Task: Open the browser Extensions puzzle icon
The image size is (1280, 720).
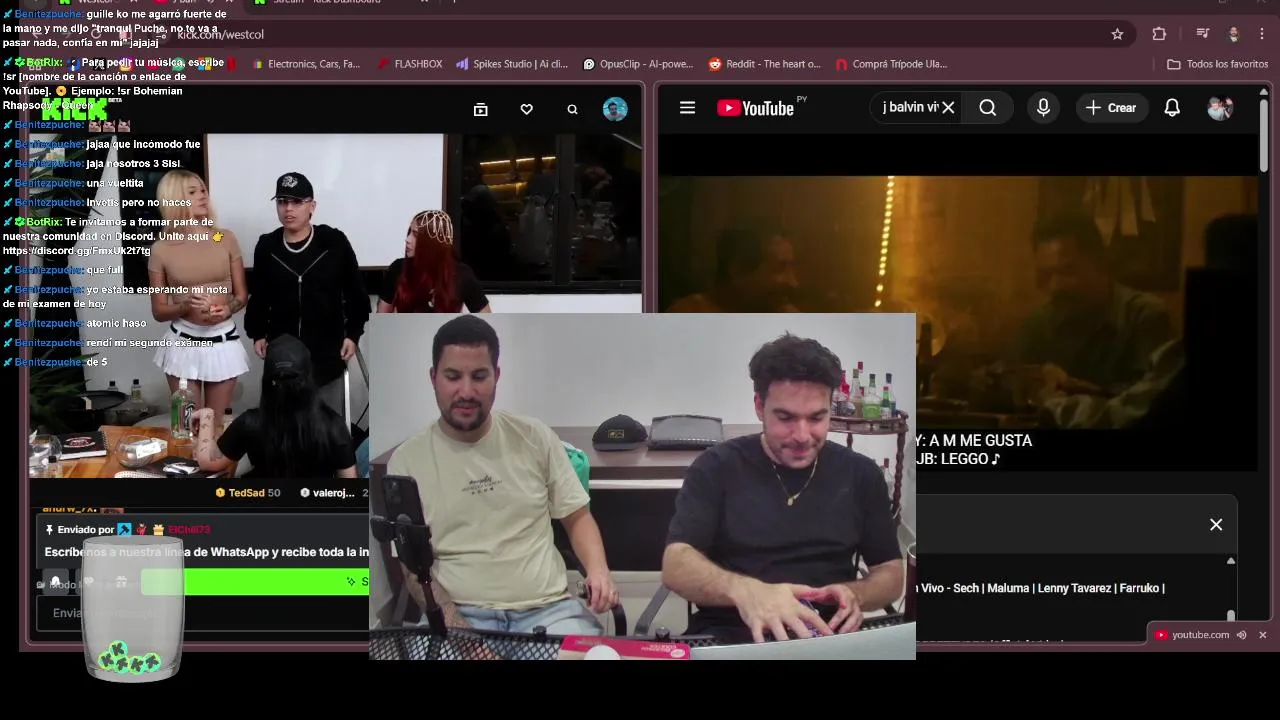Action: 1159,34
